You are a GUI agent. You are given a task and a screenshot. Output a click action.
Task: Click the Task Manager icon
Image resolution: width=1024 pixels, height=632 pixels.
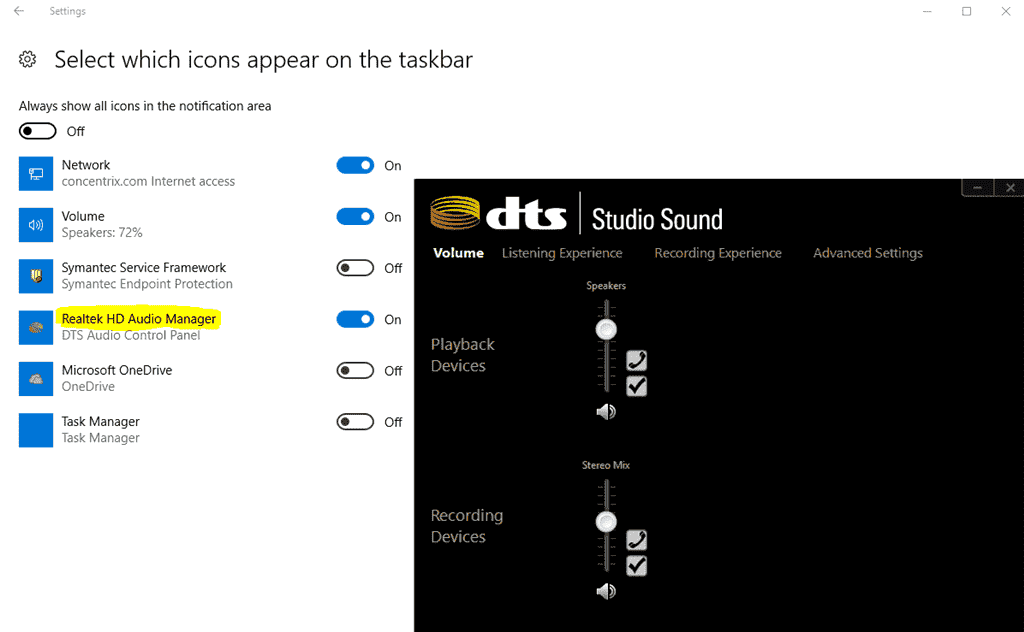tap(35, 430)
